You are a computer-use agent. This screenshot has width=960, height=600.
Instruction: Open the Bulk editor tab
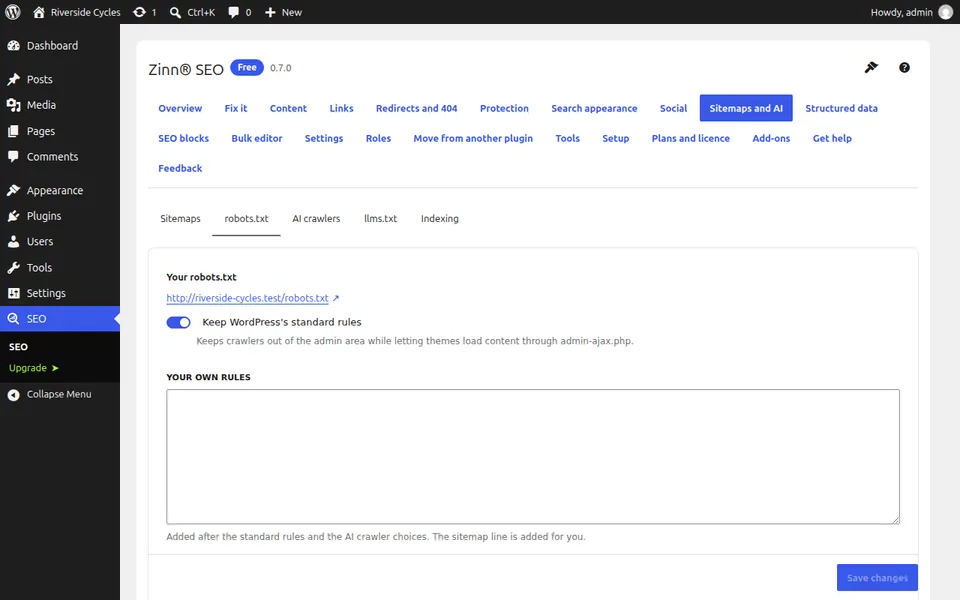point(257,138)
